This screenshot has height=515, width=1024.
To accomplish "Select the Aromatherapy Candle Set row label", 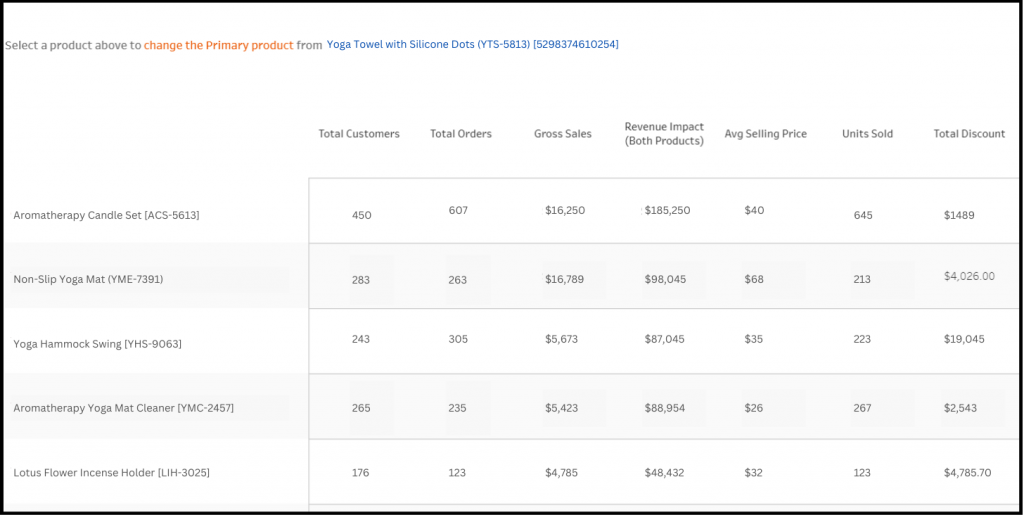I will click(106, 215).
